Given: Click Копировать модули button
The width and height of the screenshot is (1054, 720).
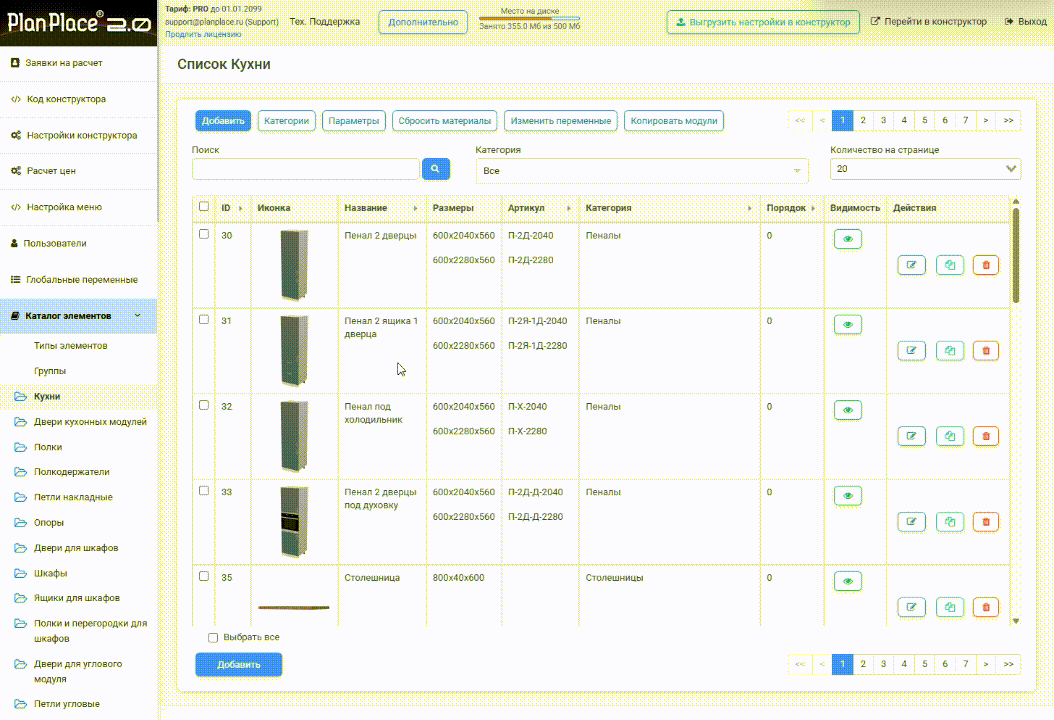Looking at the screenshot, I should [674, 121].
